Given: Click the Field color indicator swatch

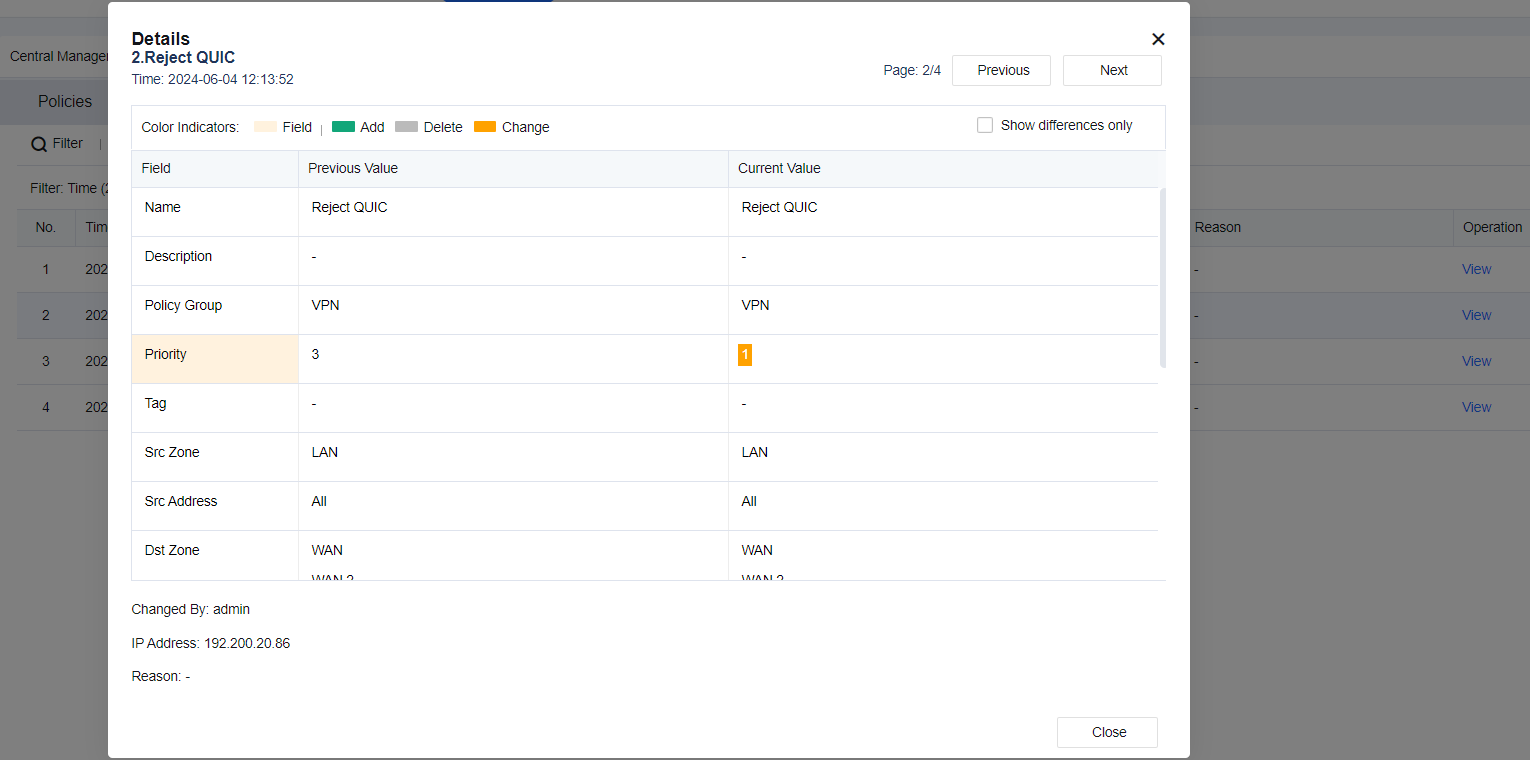Looking at the screenshot, I should [x=265, y=127].
